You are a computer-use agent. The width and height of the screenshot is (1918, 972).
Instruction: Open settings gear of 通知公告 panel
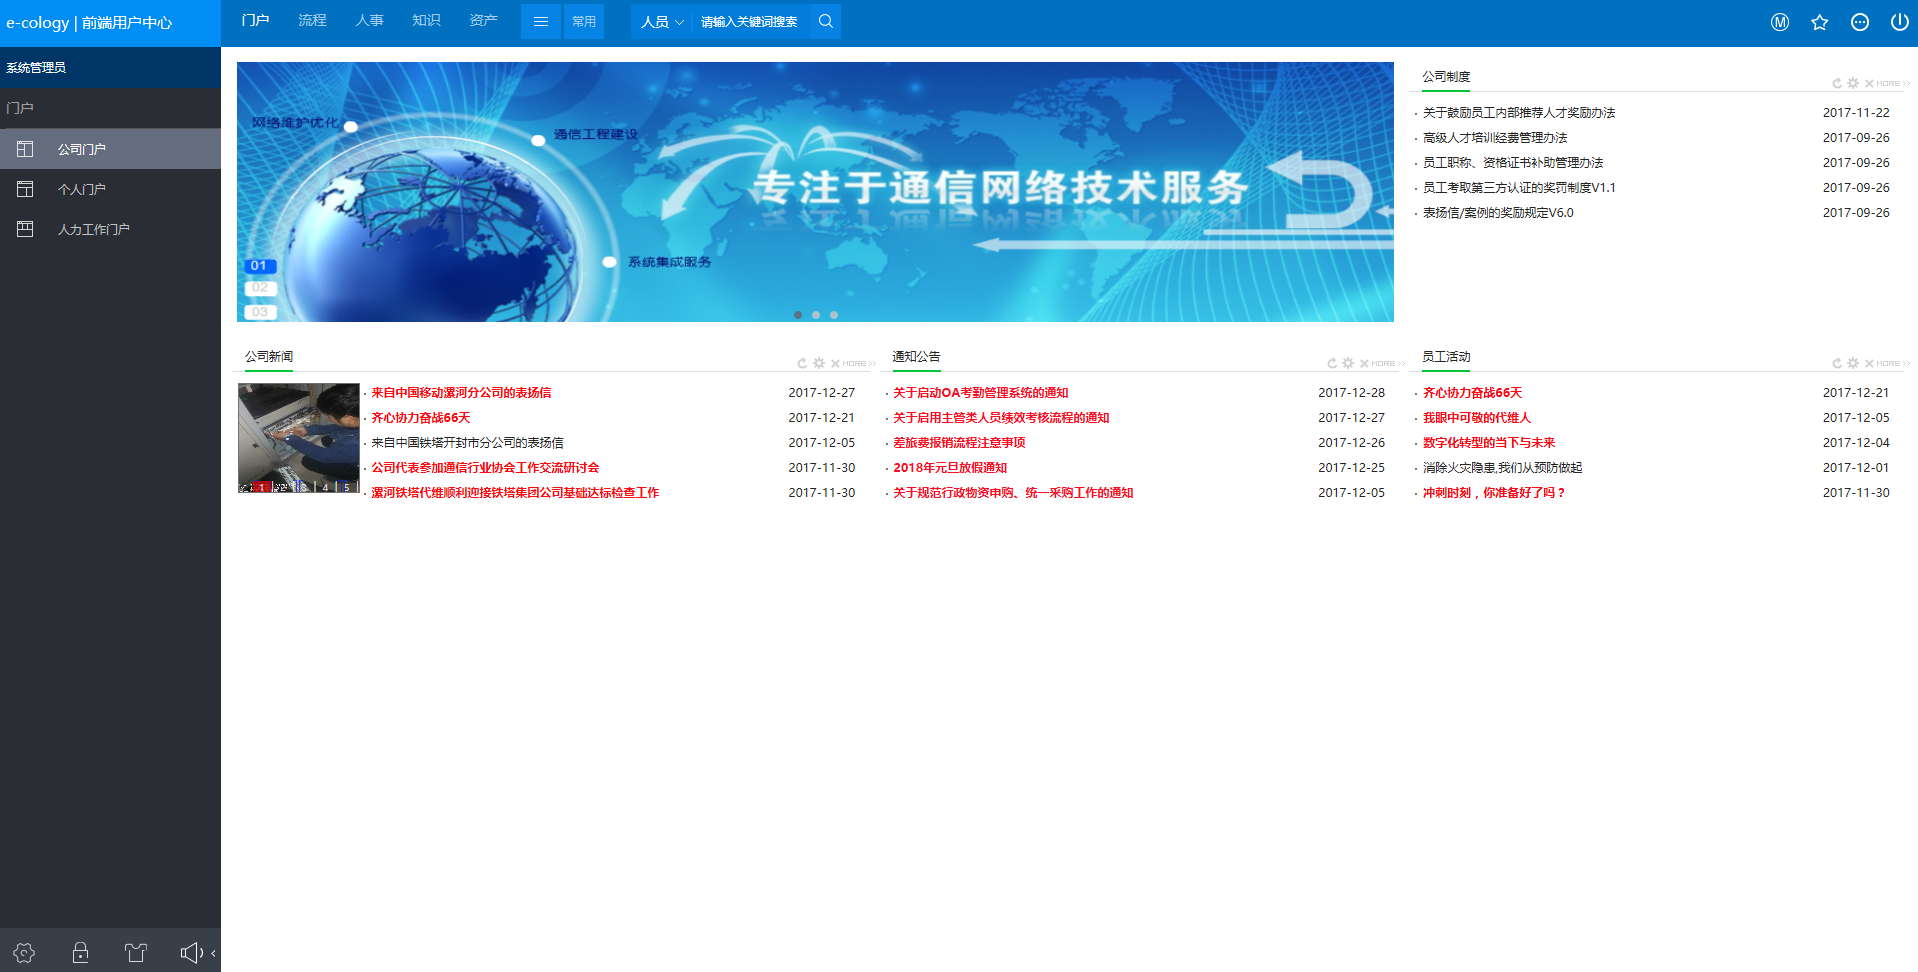1348,363
